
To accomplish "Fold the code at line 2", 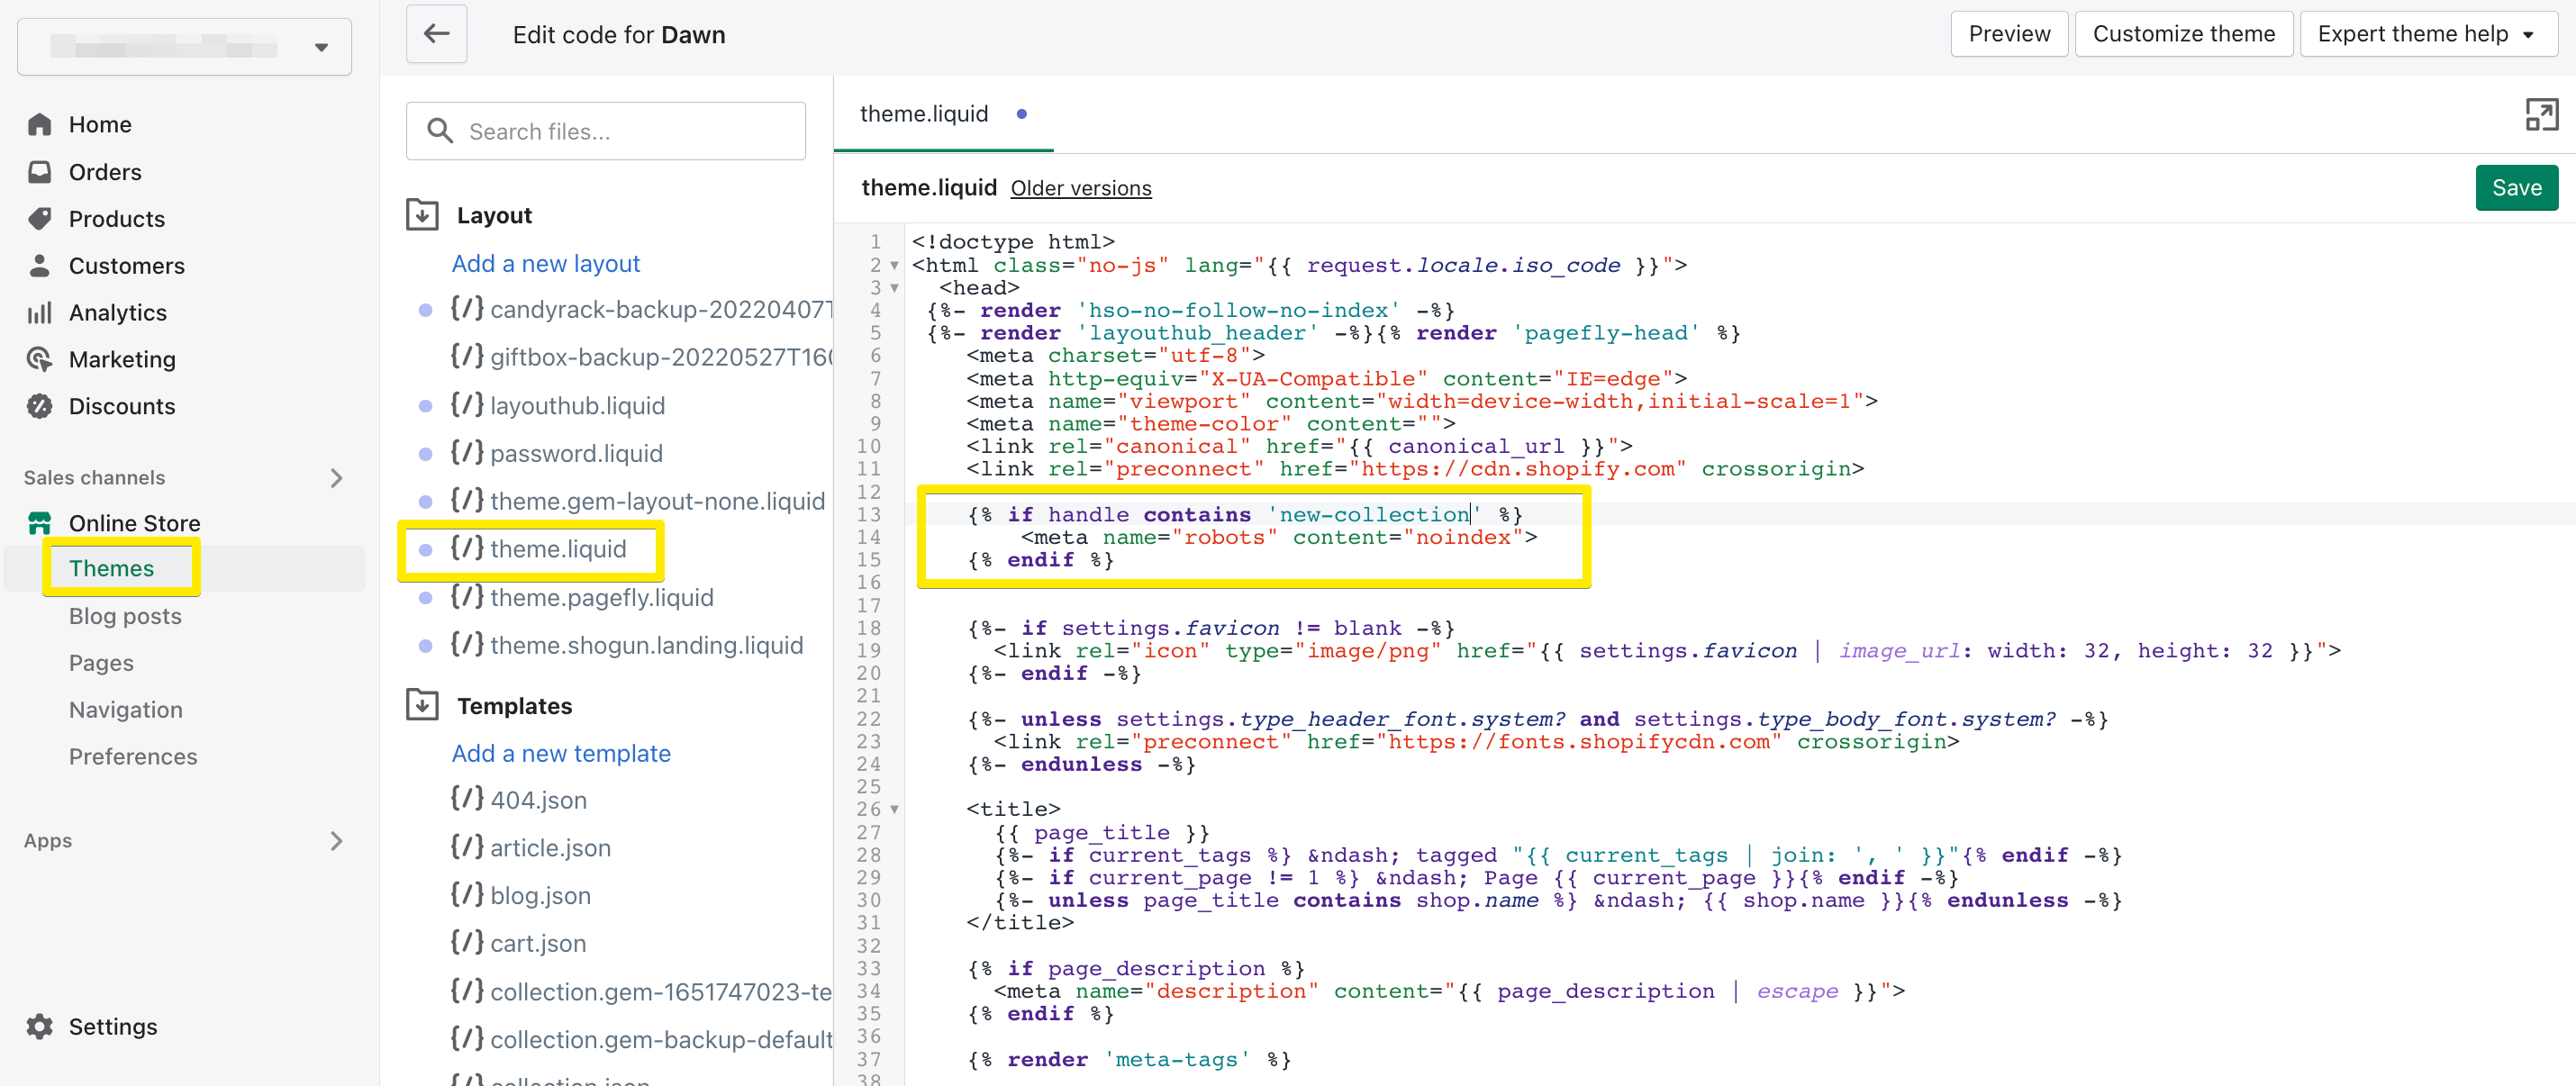I will click(x=894, y=266).
